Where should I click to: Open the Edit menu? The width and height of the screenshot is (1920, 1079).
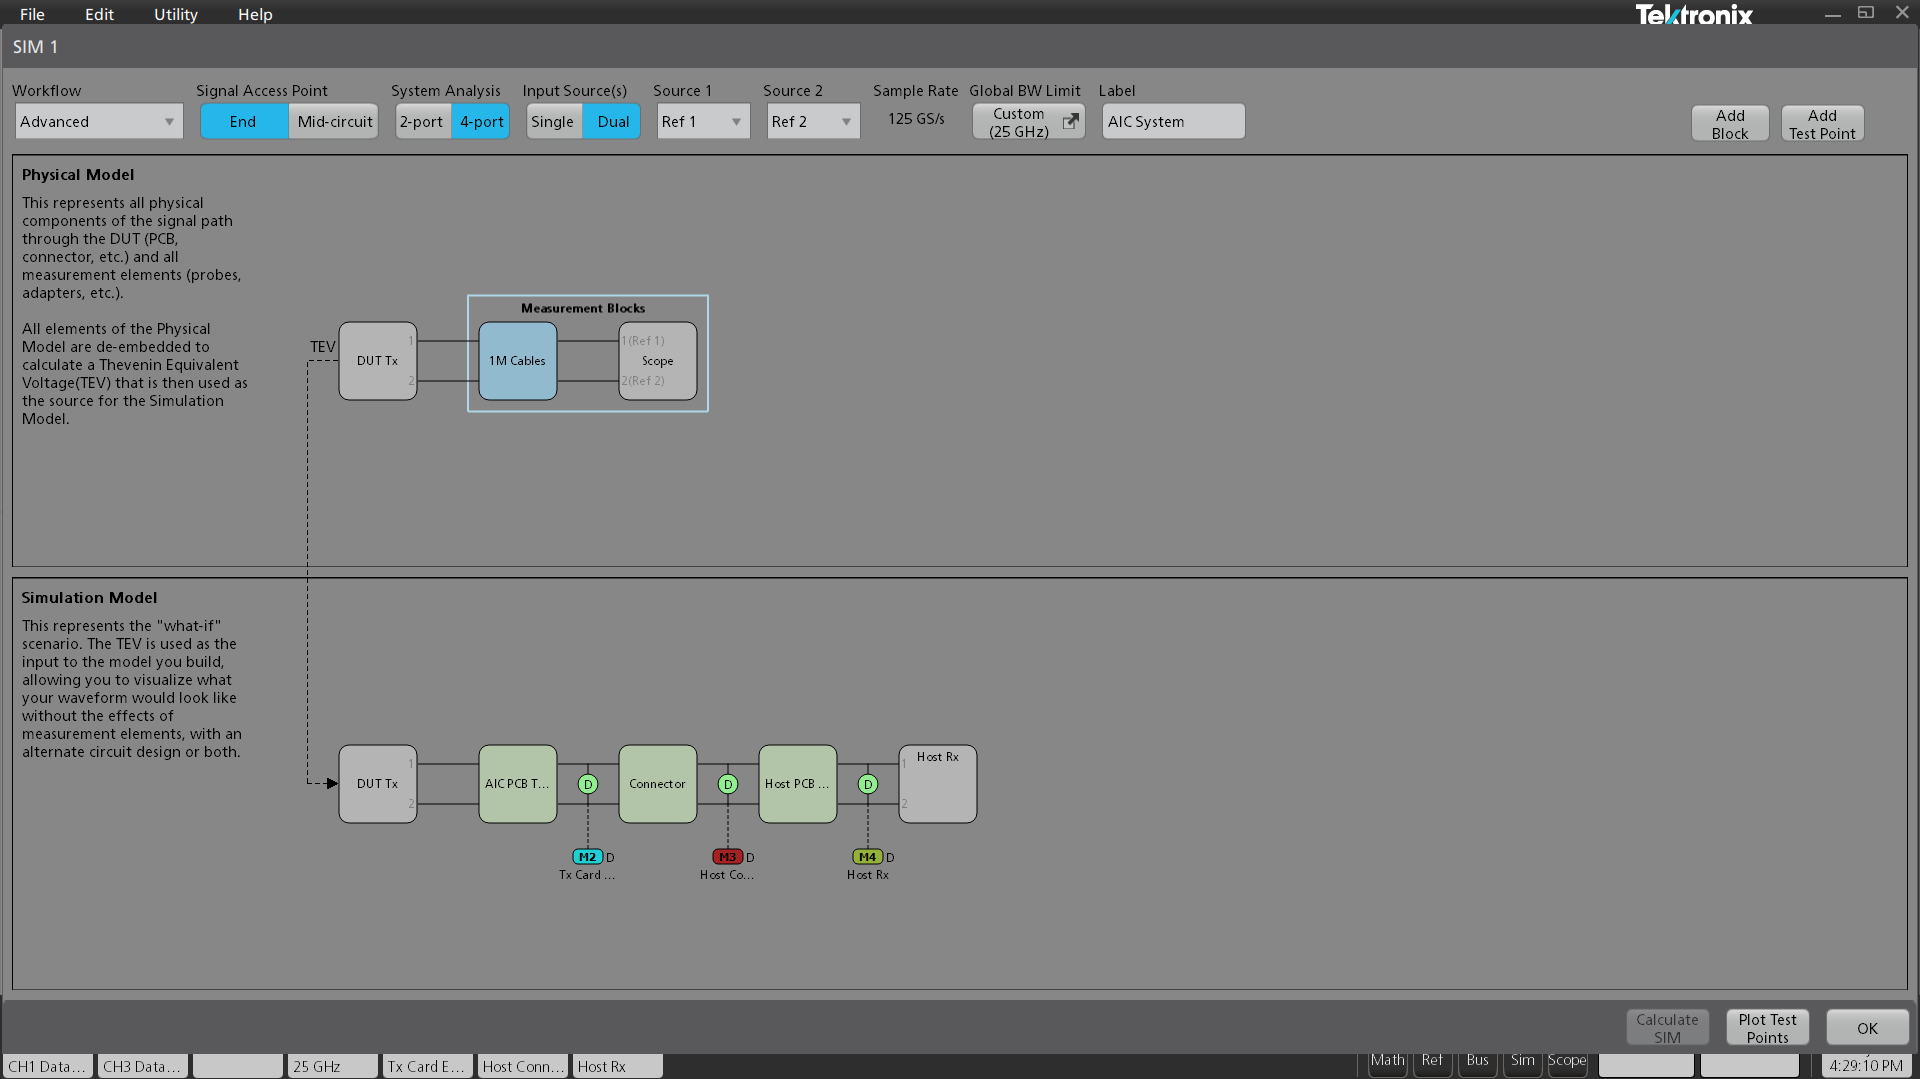click(x=99, y=14)
